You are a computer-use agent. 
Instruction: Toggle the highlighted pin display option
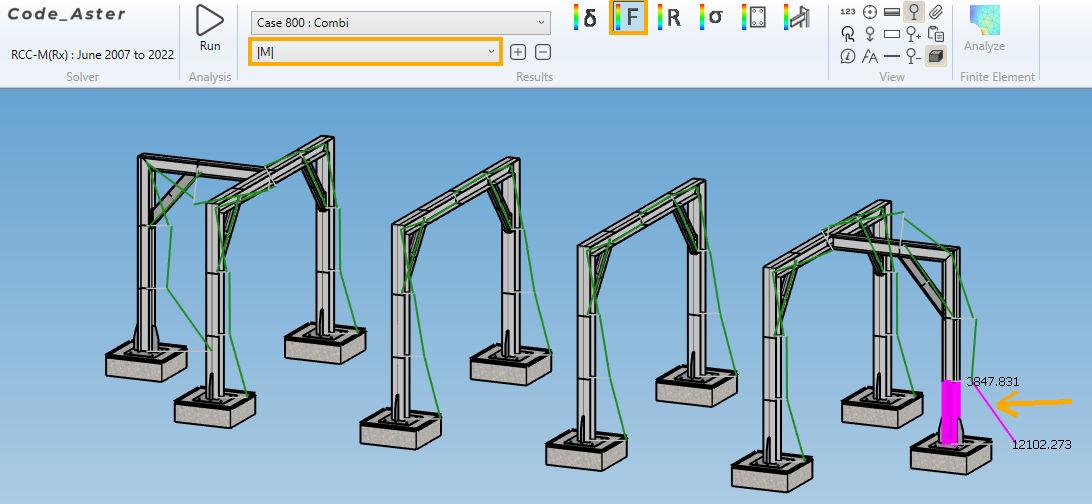[x=913, y=12]
